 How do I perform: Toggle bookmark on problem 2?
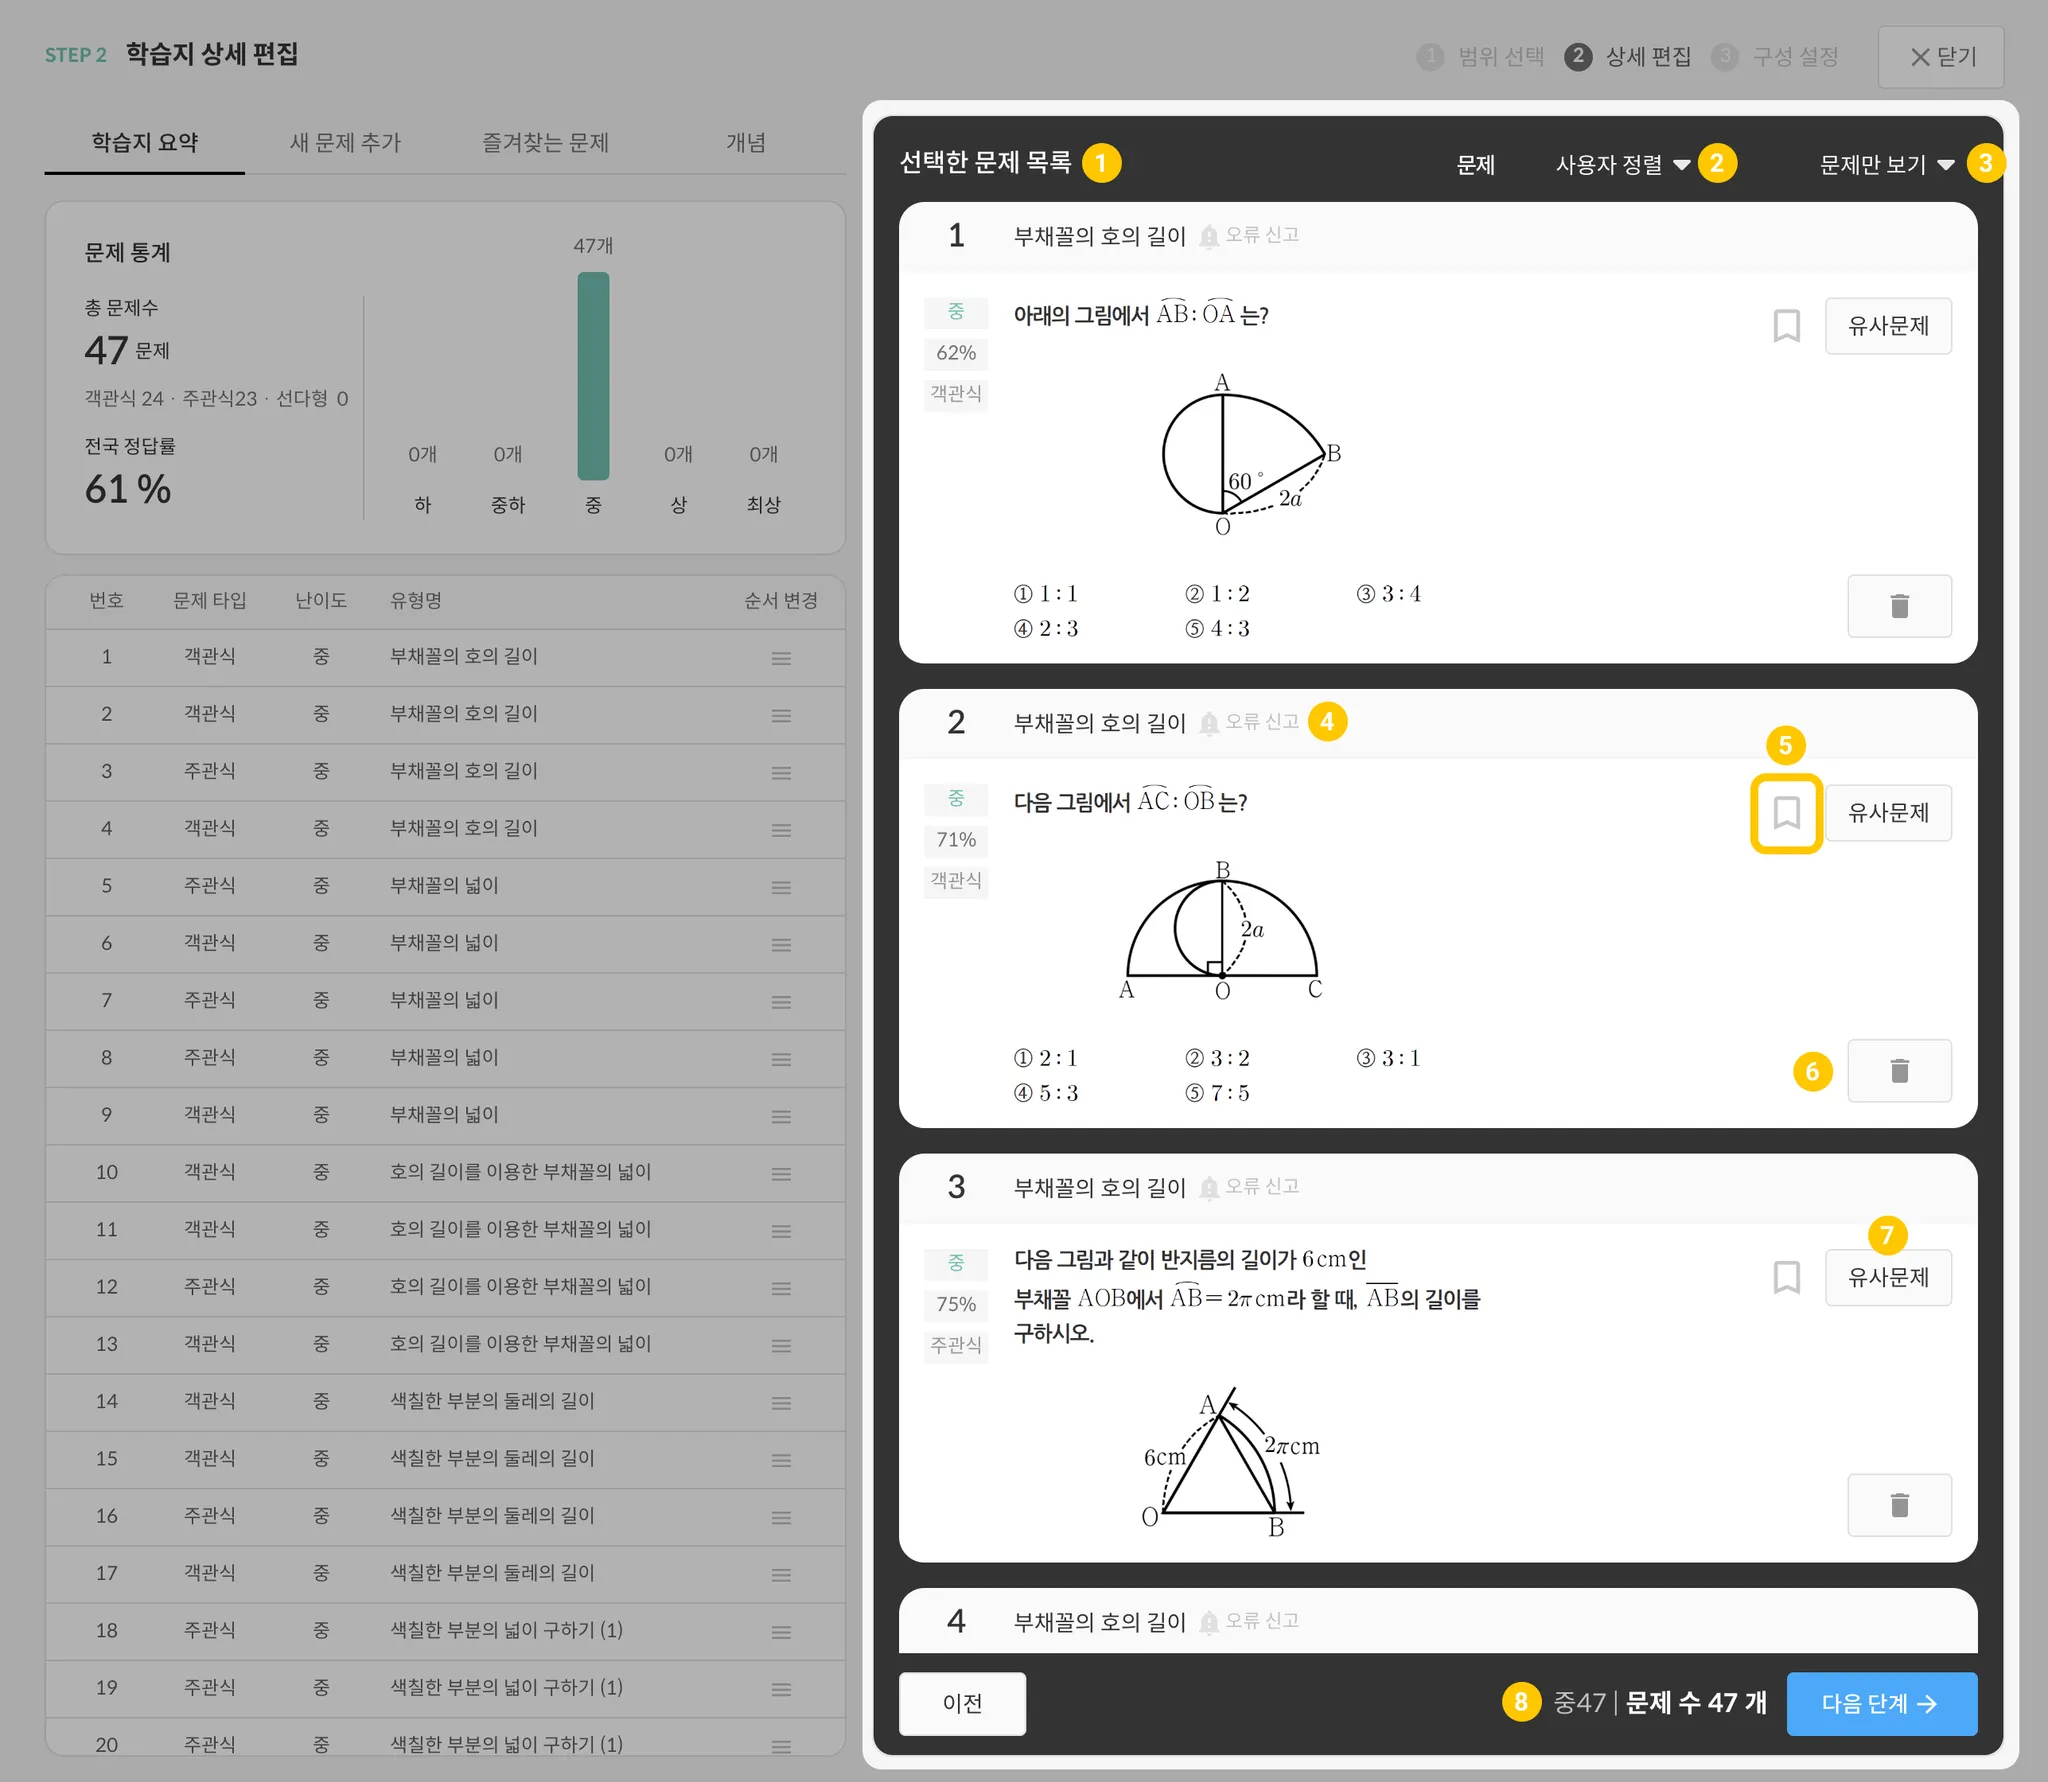[x=1786, y=813]
